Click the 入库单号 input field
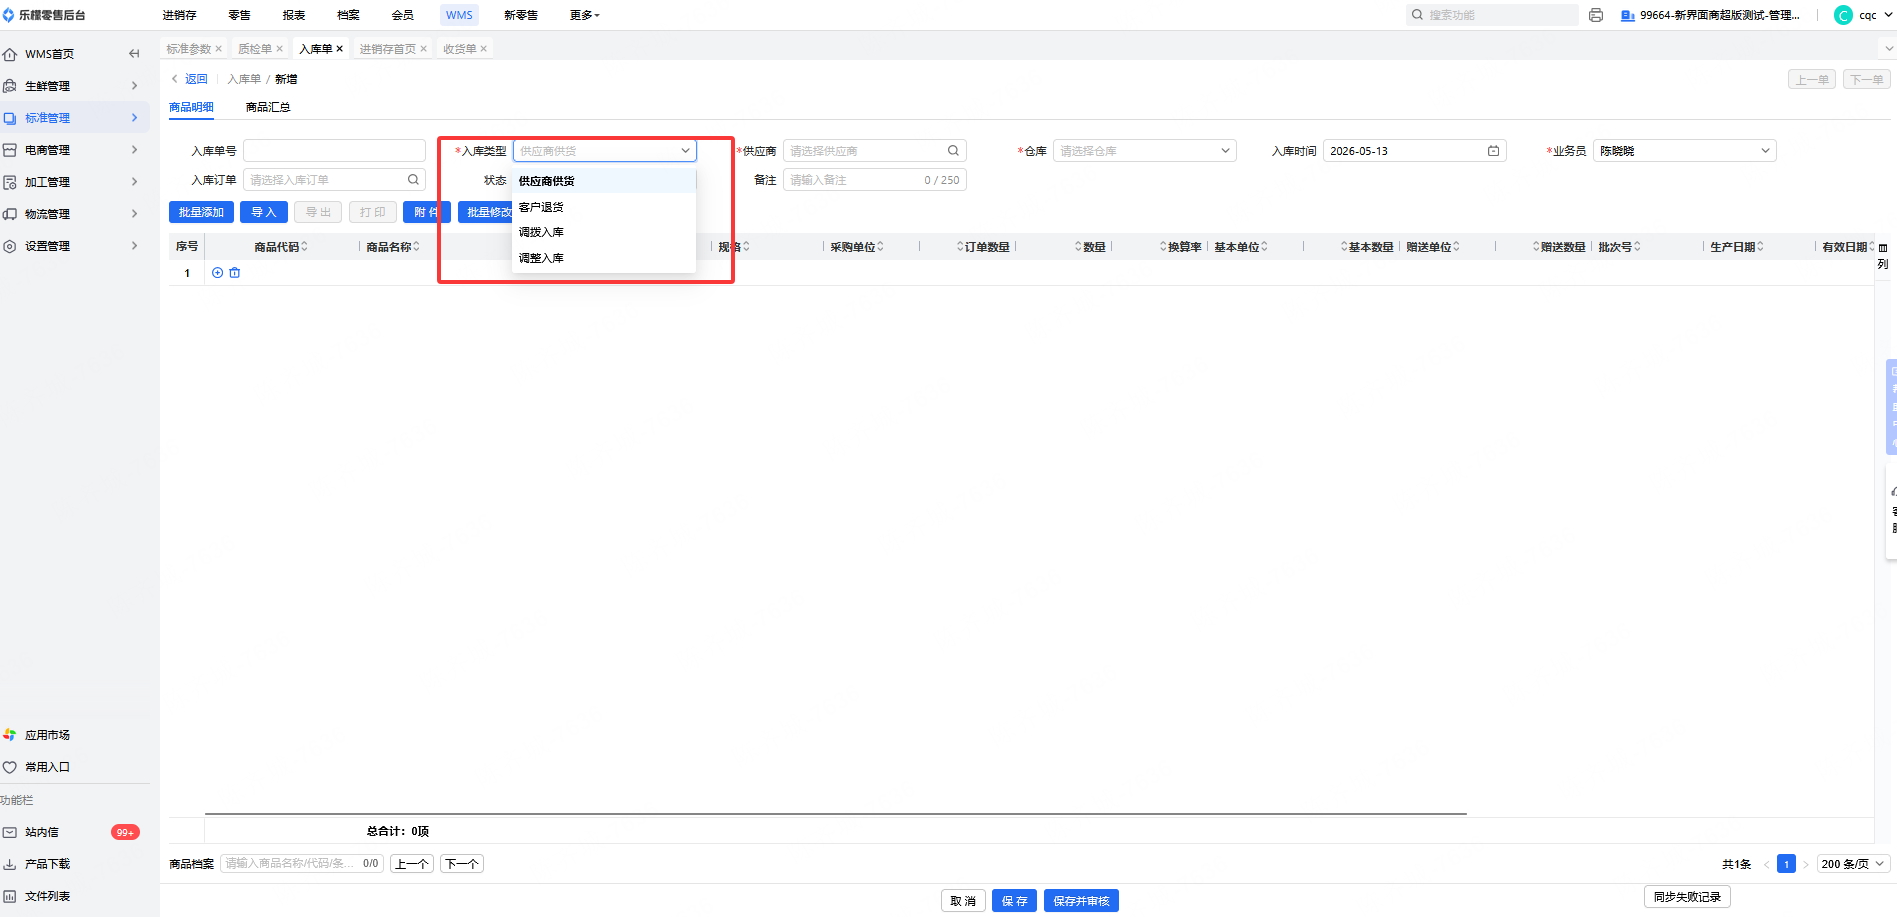 334,151
